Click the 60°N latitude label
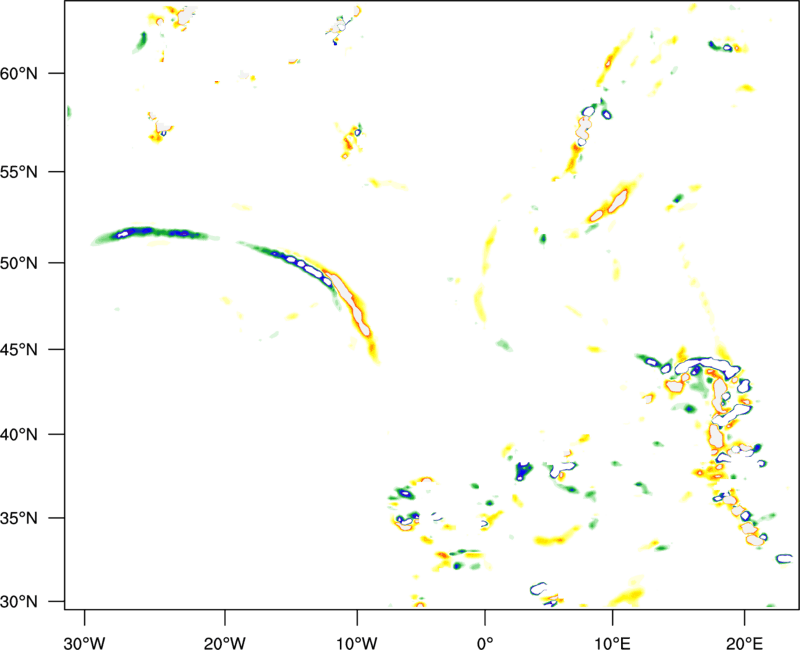The width and height of the screenshot is (800, 650). tap(19, 73)
